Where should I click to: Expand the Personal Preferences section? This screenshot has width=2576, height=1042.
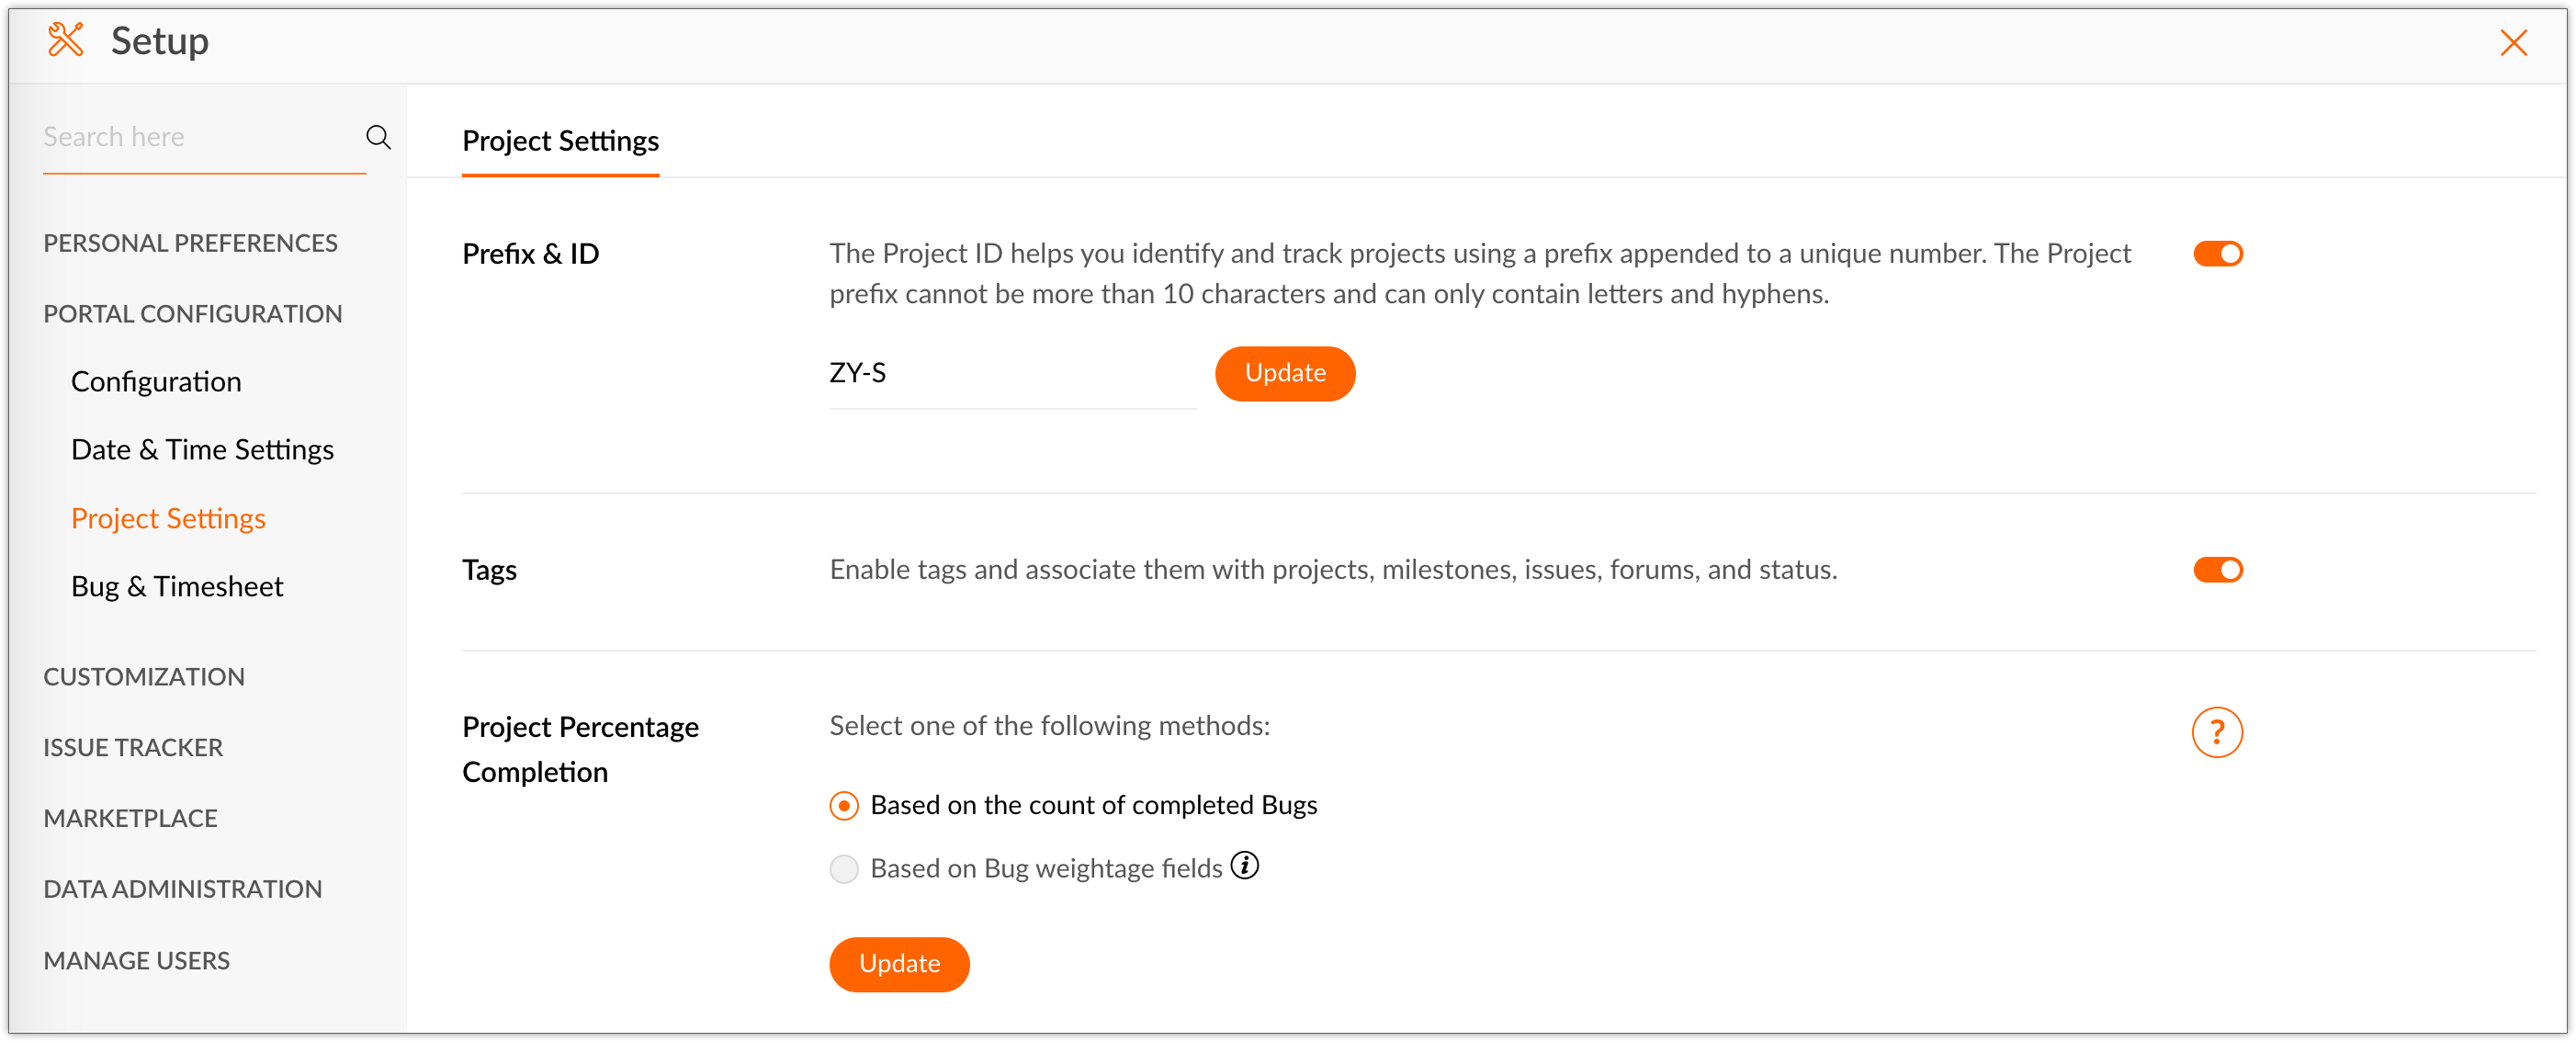tap(190, 243)
